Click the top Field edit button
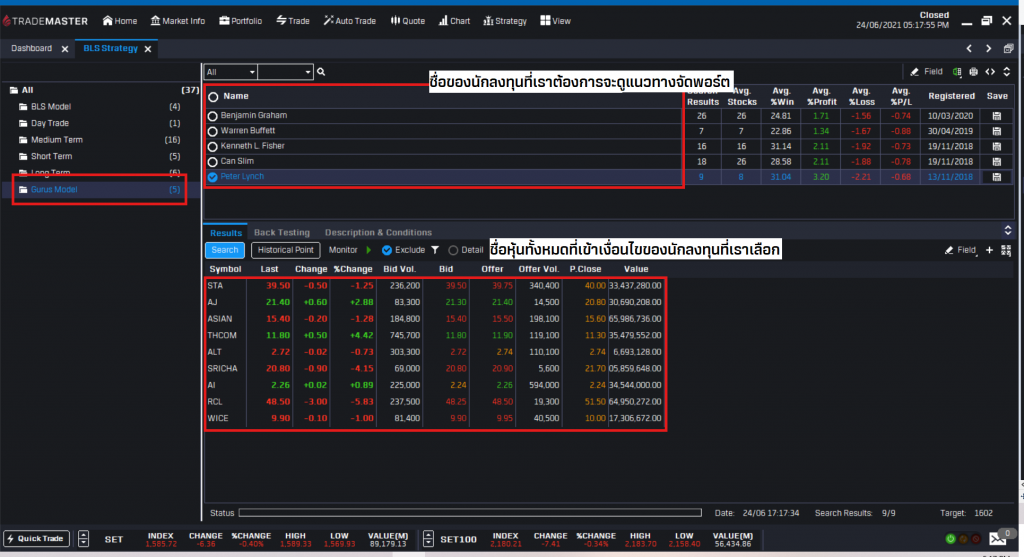 (x=927, y=72)
